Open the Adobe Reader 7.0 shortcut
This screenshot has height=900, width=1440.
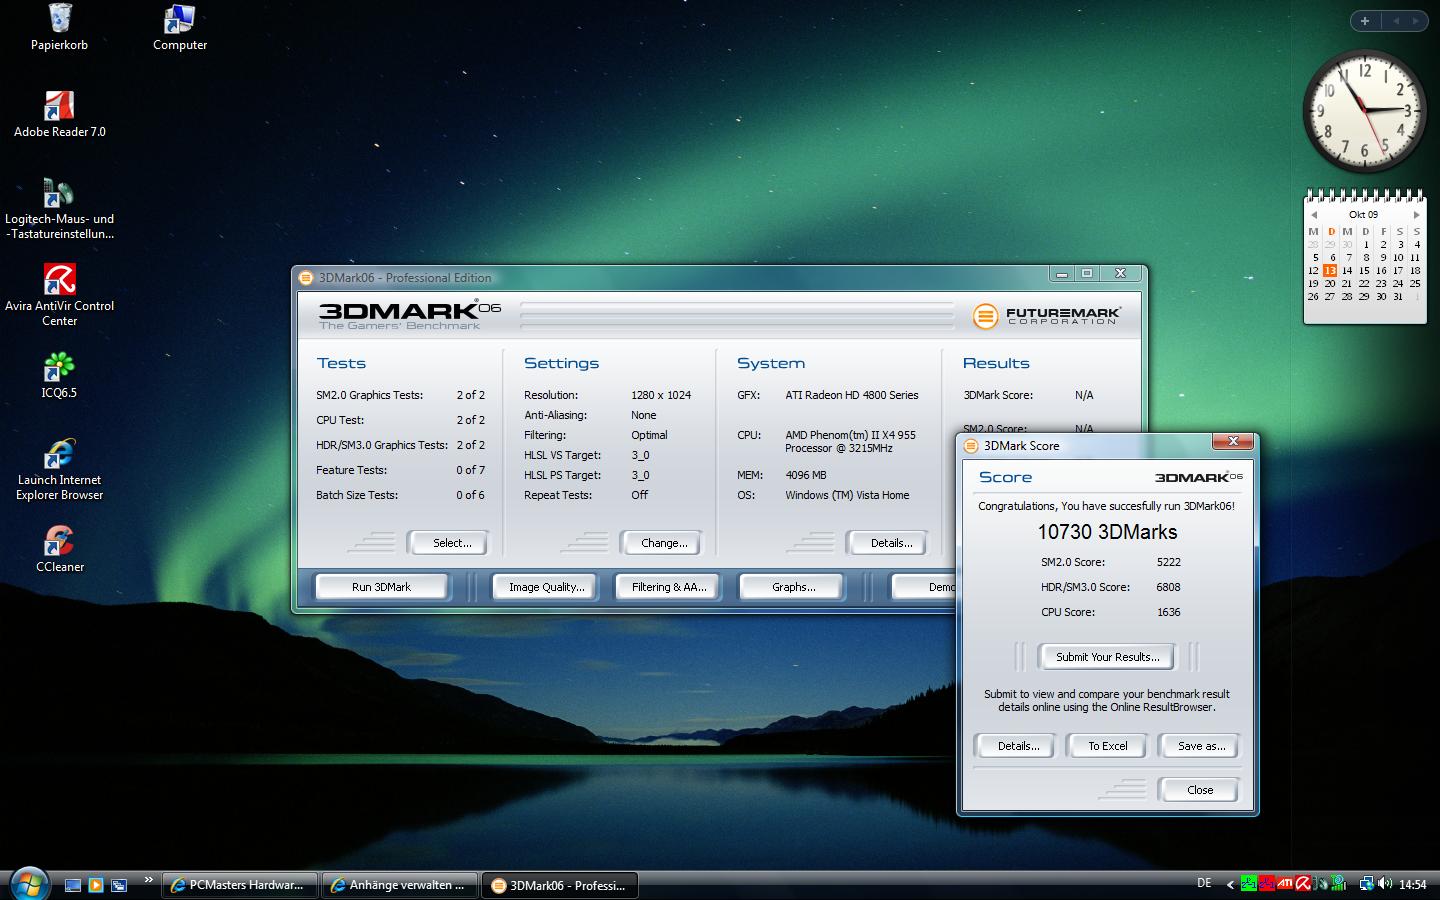tap(59, 107)
